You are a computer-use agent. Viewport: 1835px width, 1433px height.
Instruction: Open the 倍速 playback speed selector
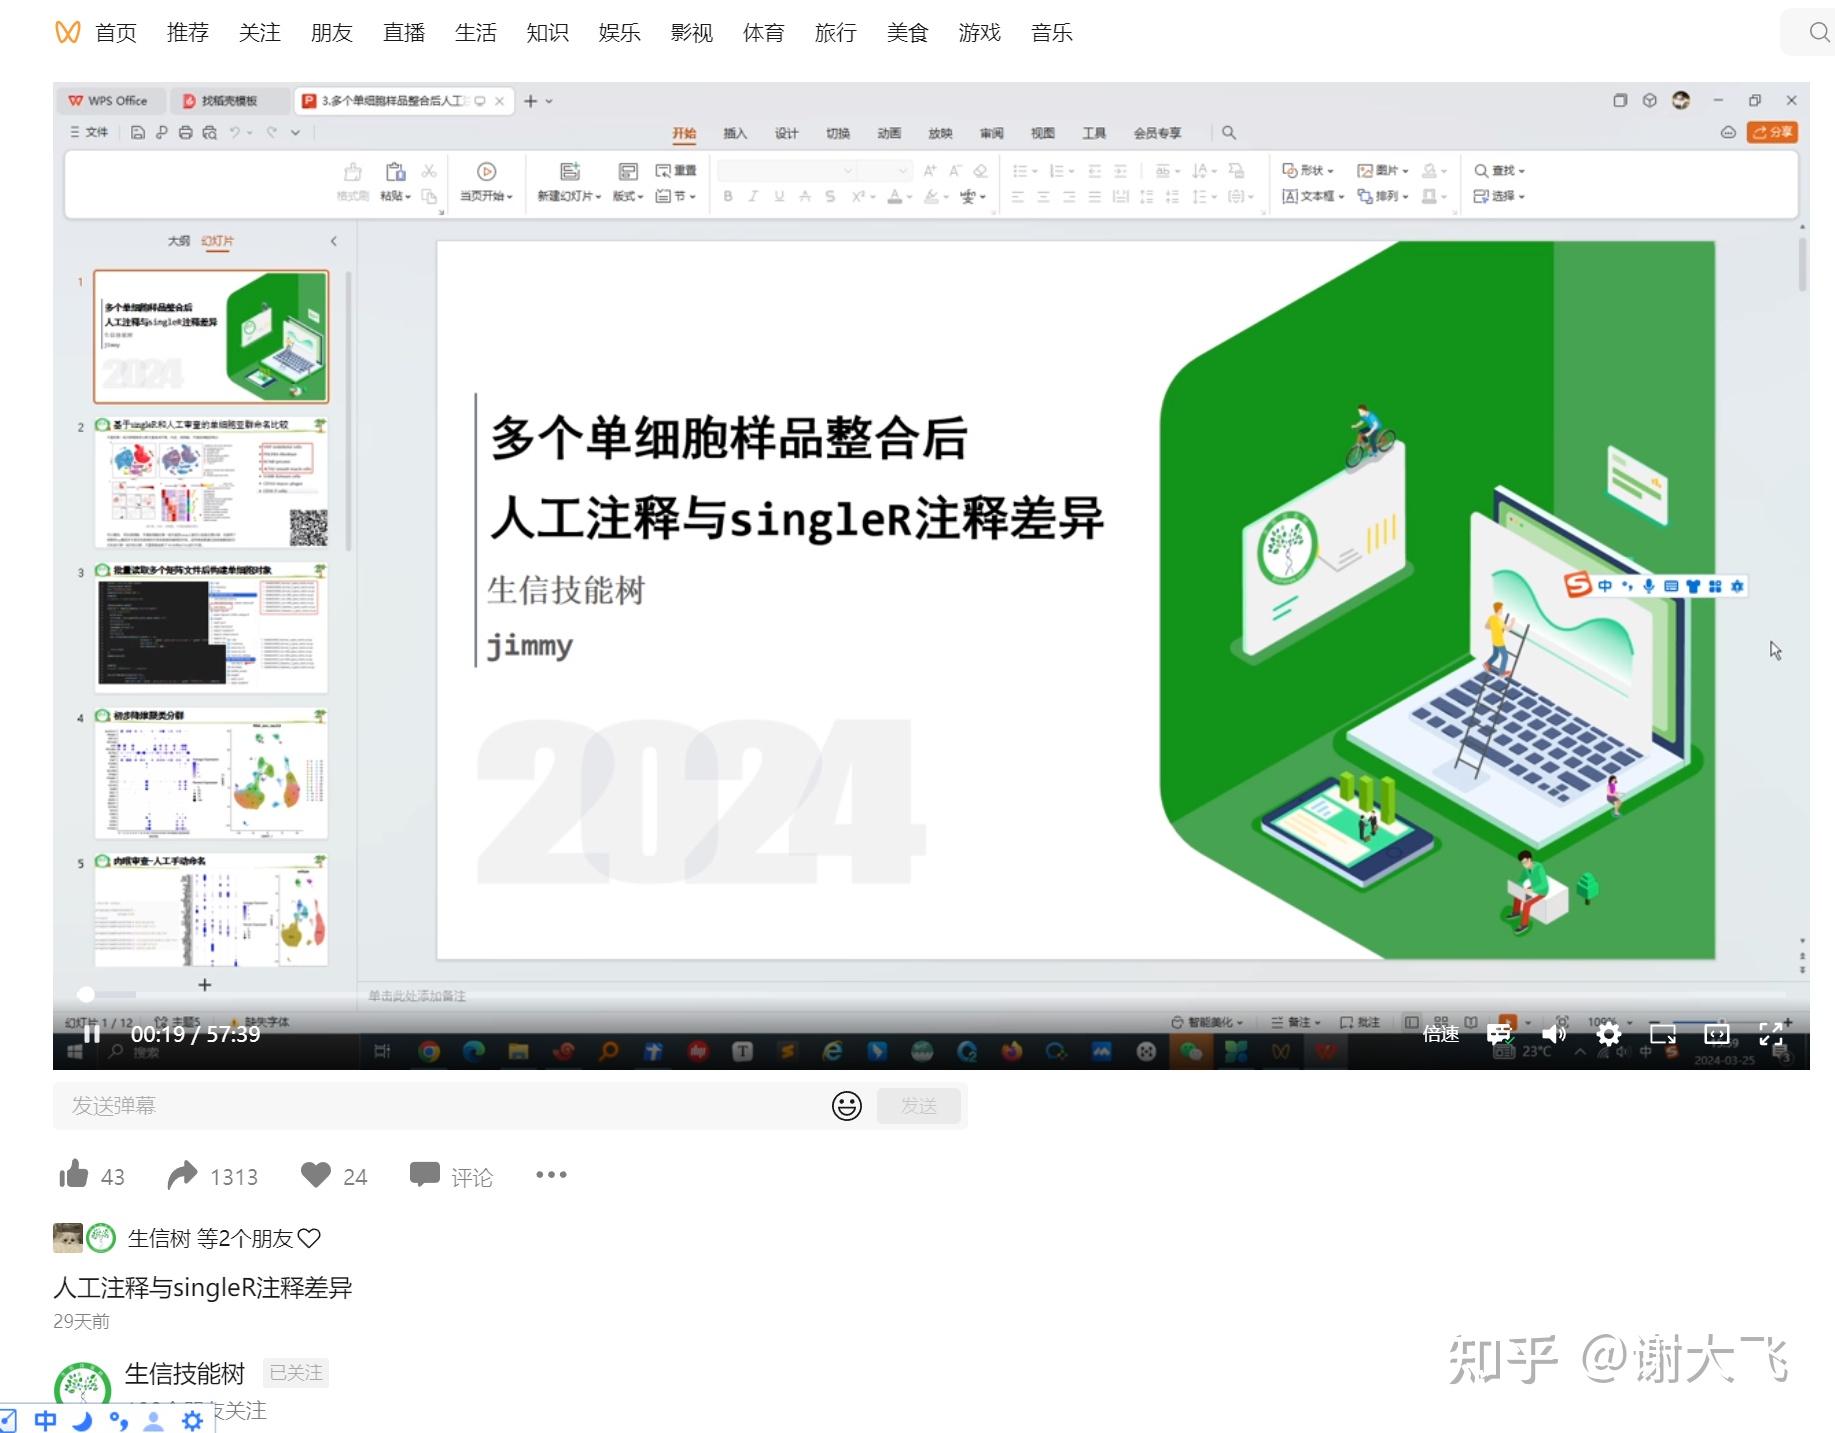(x=1441, y=1034)
